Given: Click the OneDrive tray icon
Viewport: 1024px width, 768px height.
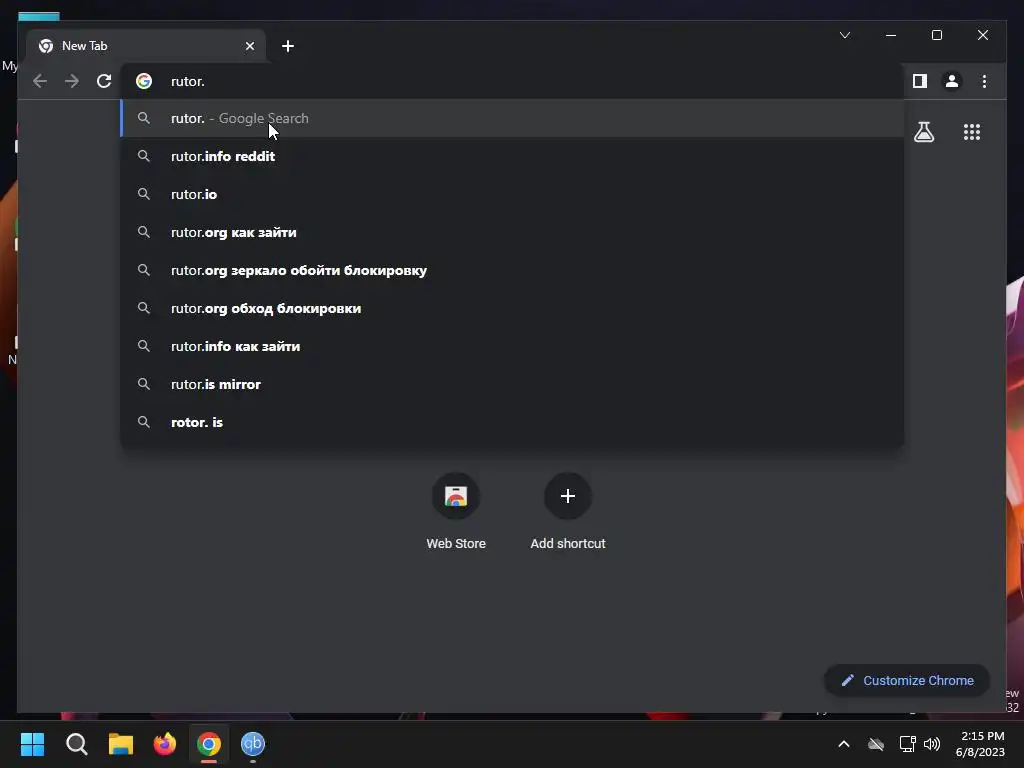Looking at the screenshot, I should pos(876,744).
